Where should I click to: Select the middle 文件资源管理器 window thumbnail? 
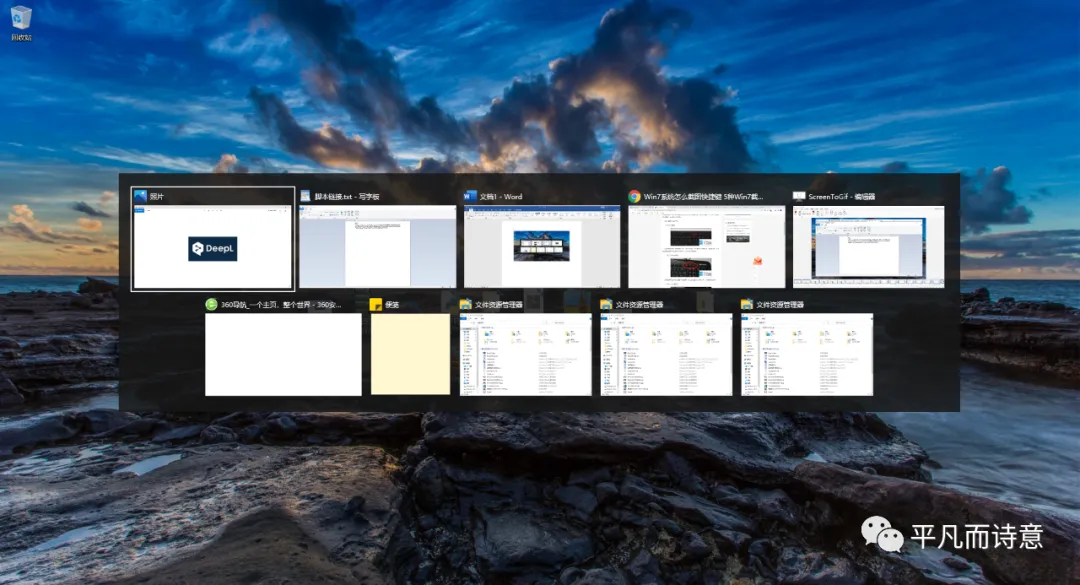[x=666, y=354]
